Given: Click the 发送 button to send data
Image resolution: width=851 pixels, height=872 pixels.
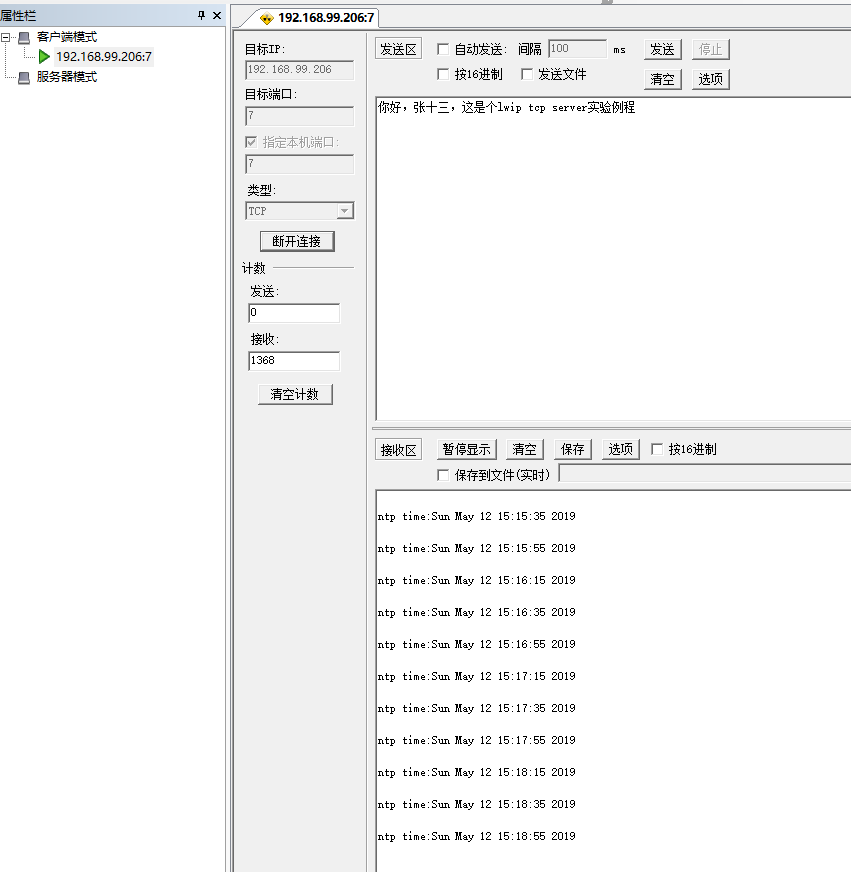Looking at the screenshot, I should (x=663, y=48).
